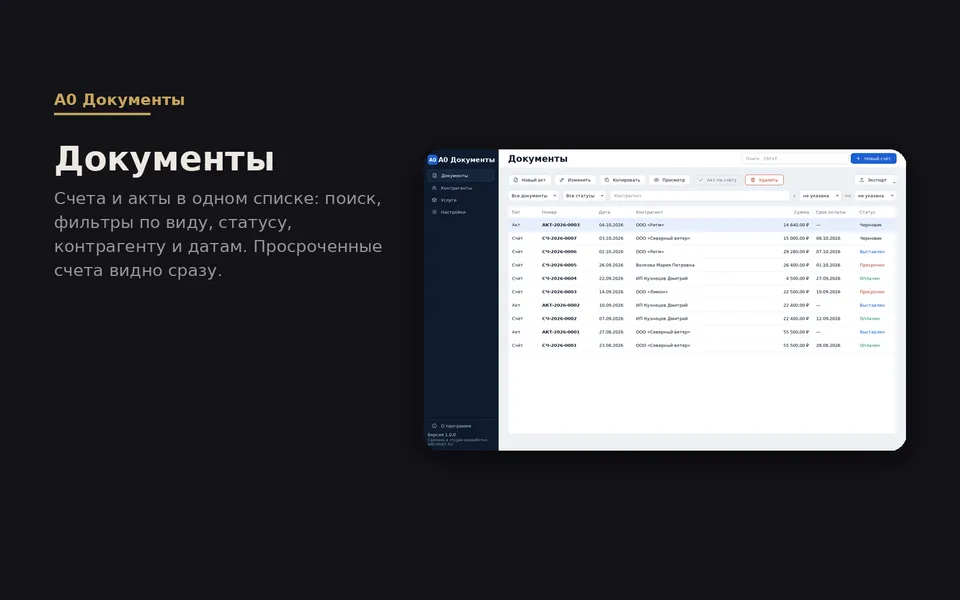960x600 pixels.
Task: Open the start date не указана picker
Action: pos(820,196)
